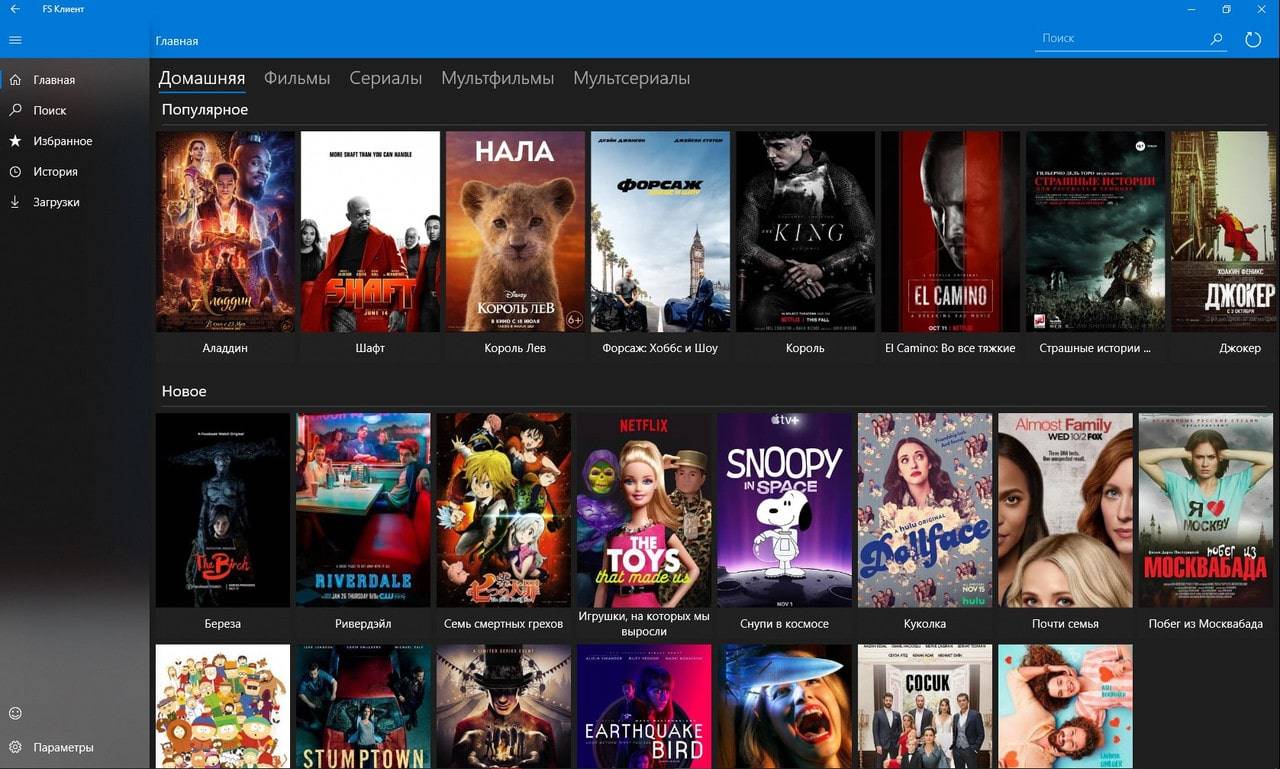
Task: Click the search magnifier icon in search box
Action: pos(1216,39)
